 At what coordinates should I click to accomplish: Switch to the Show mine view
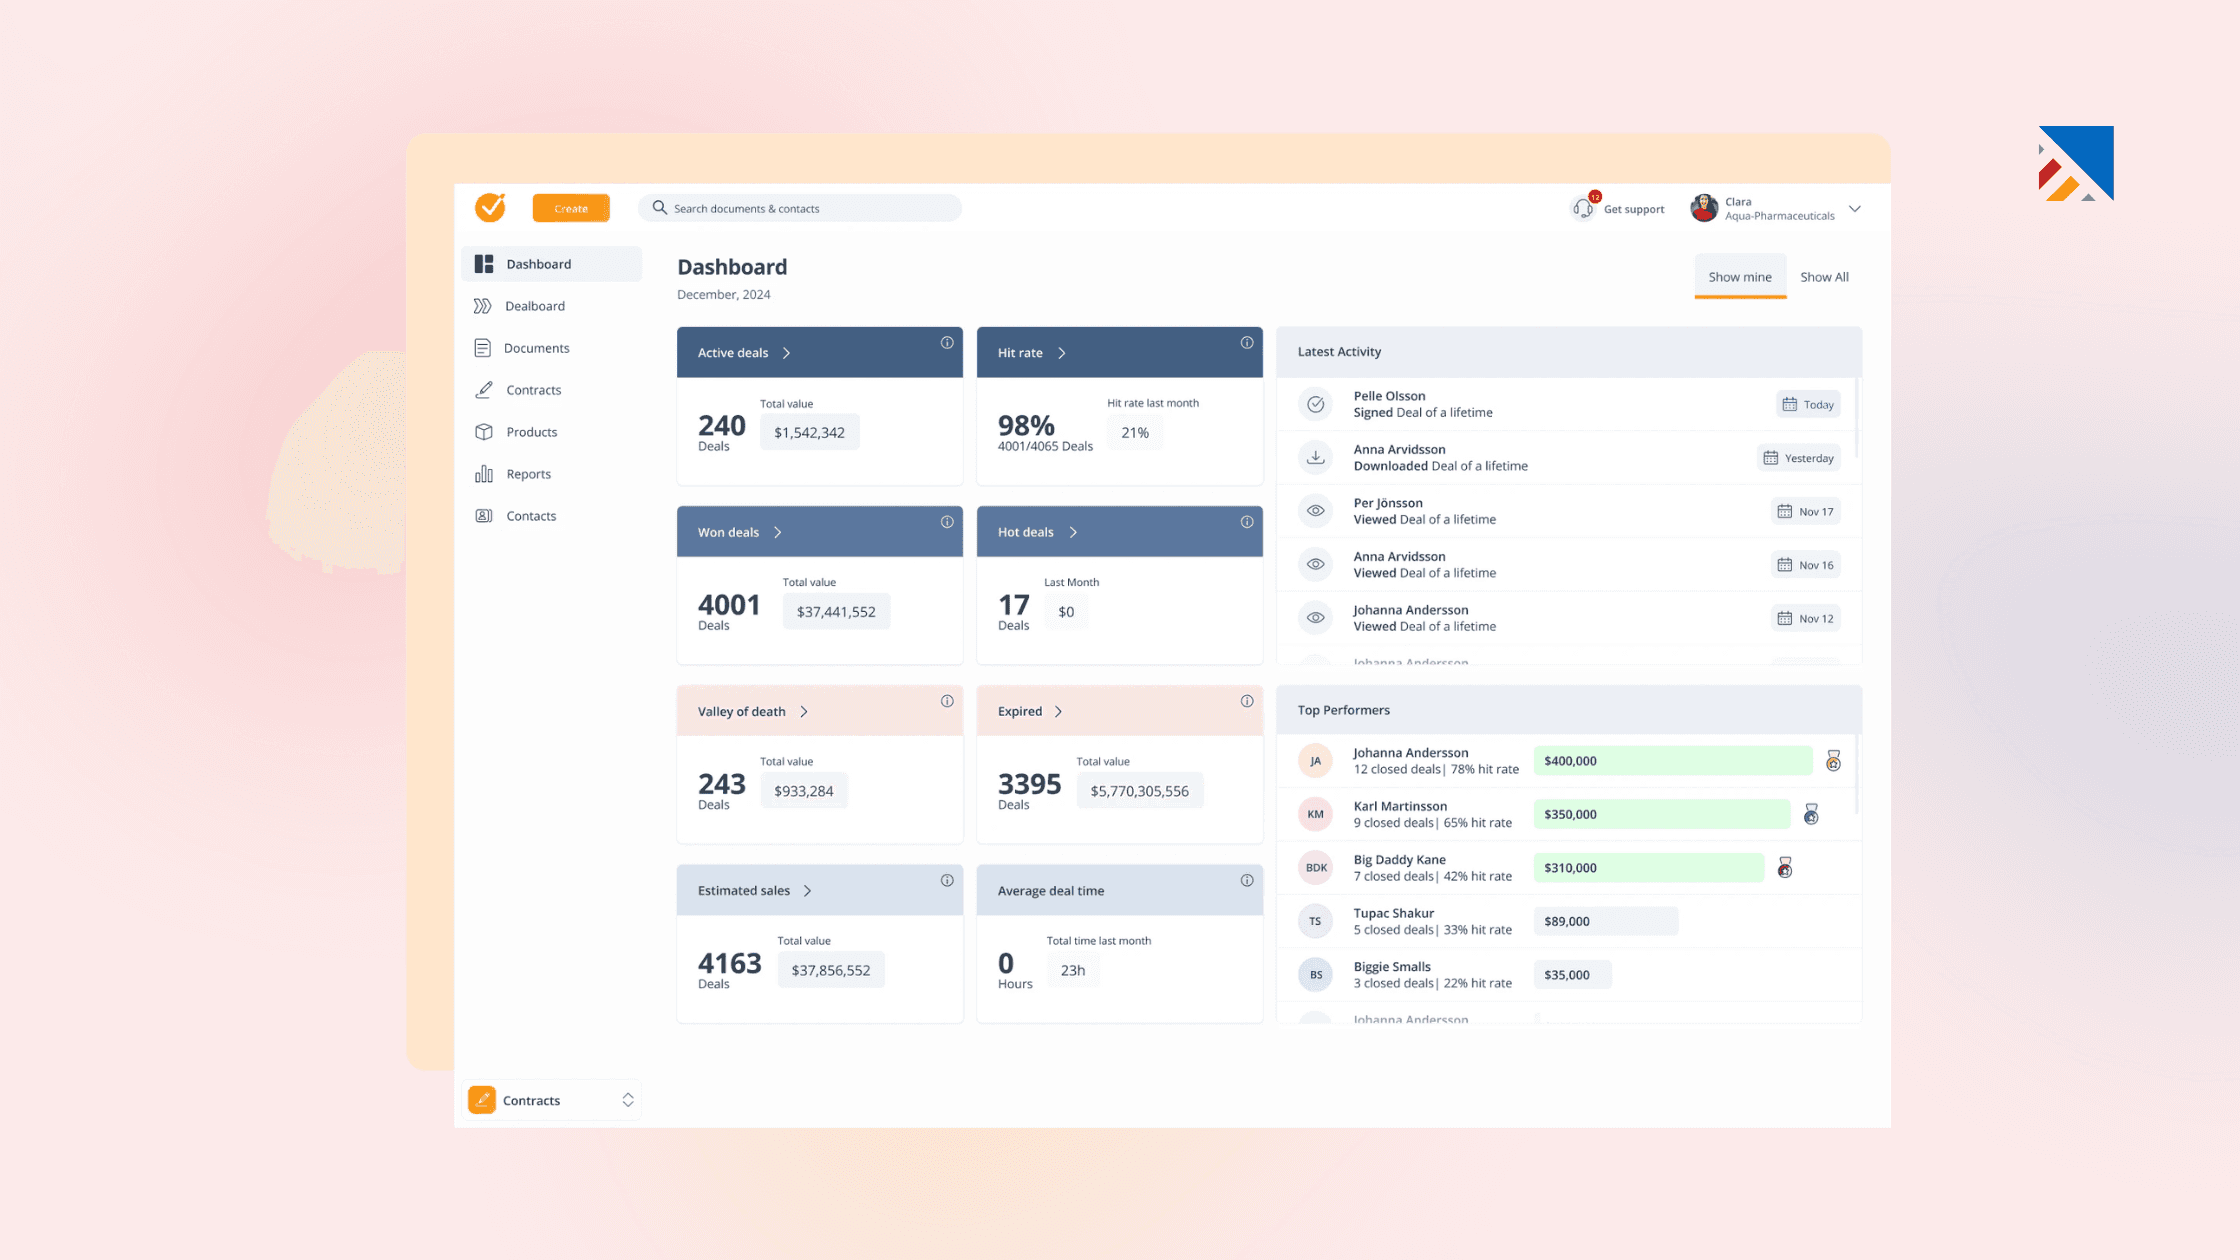click(x=1739, y=276)
